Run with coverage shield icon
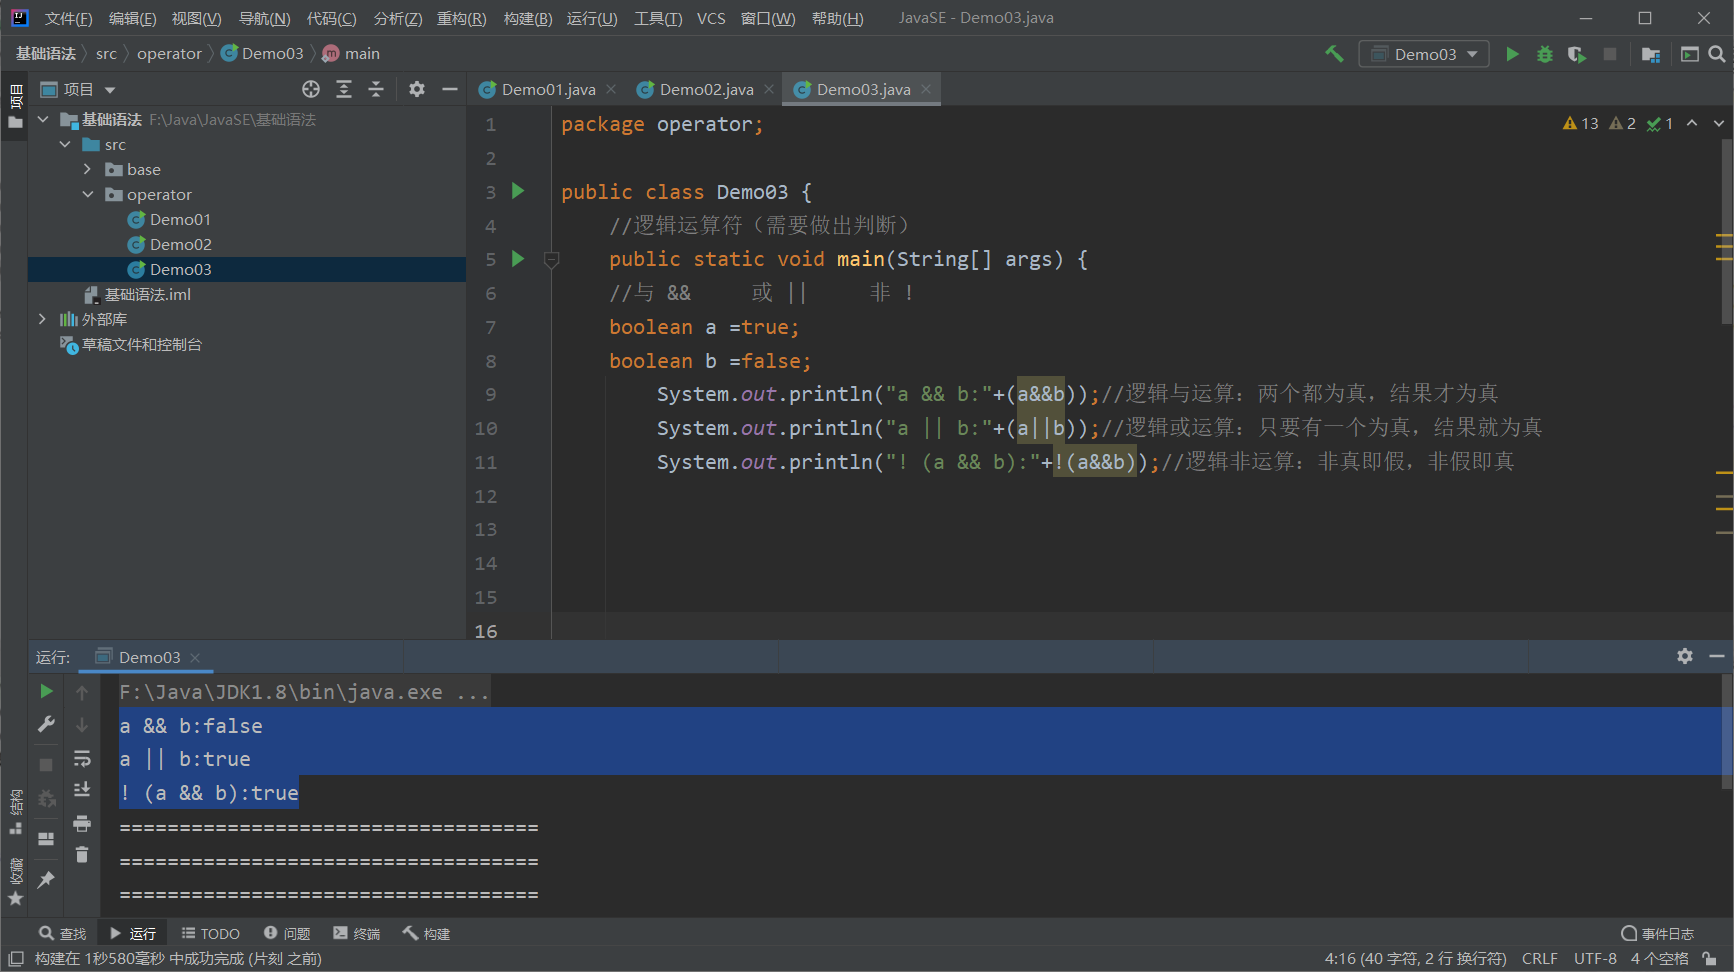Image resolution: width=1734 pixels, height=972 pixels. coord(1577,54)
